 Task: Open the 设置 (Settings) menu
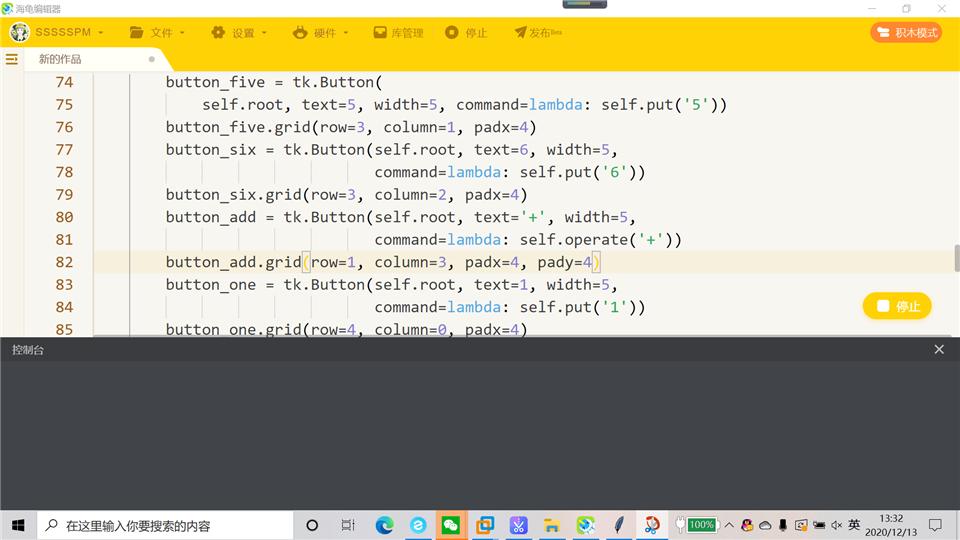239,32
